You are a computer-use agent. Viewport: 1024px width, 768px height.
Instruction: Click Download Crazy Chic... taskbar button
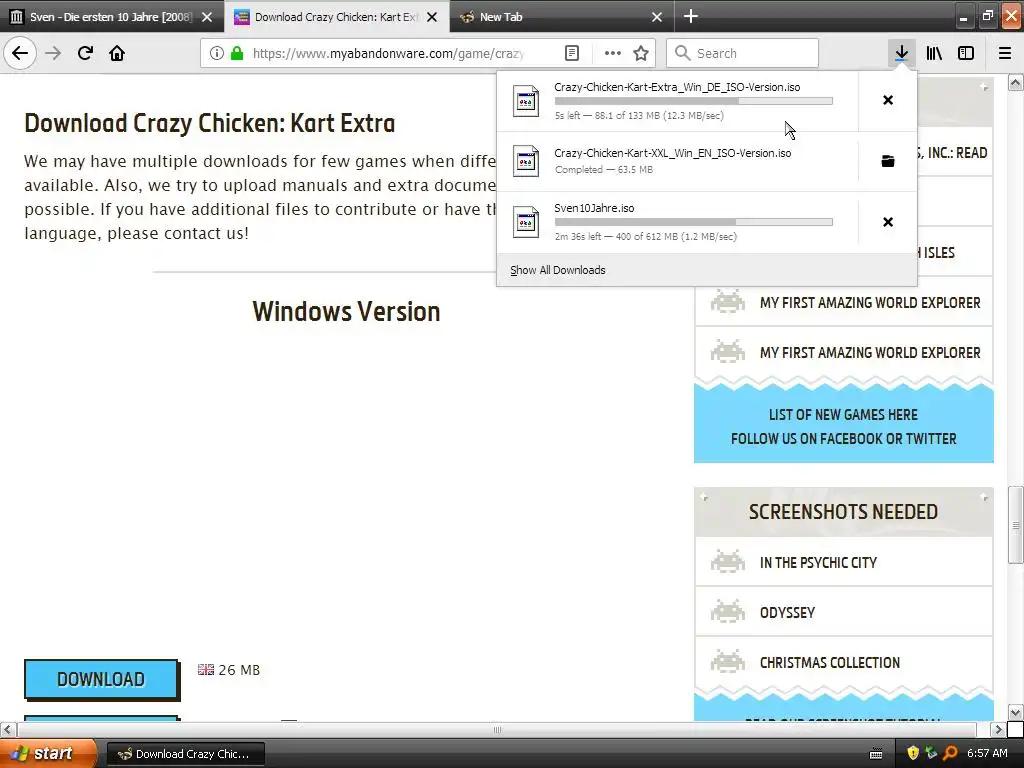pos(185,754)
